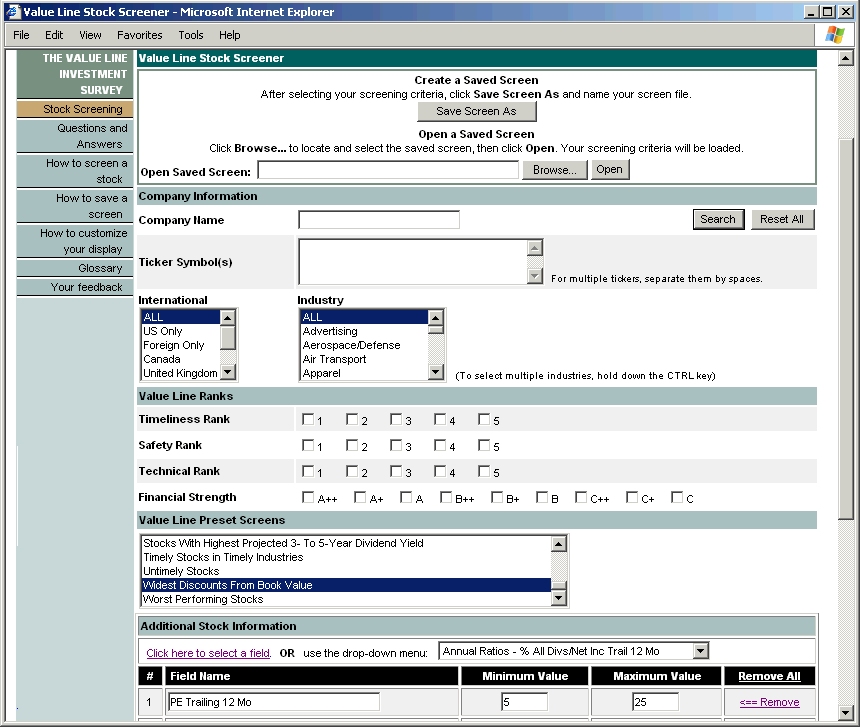Click the 'Click here to select a field' link
The image size is (860, 727).
tap(207, 650)
